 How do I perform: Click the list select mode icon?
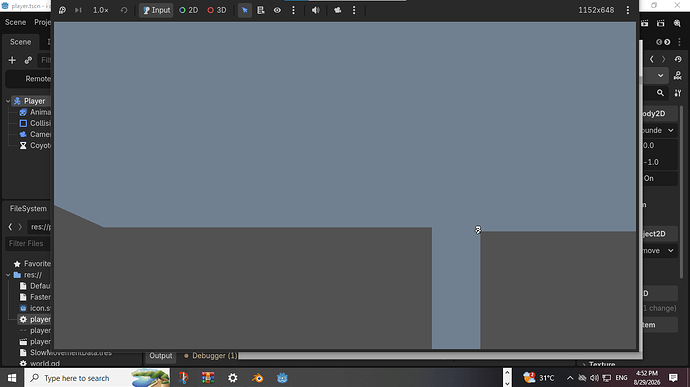[261, 10]
